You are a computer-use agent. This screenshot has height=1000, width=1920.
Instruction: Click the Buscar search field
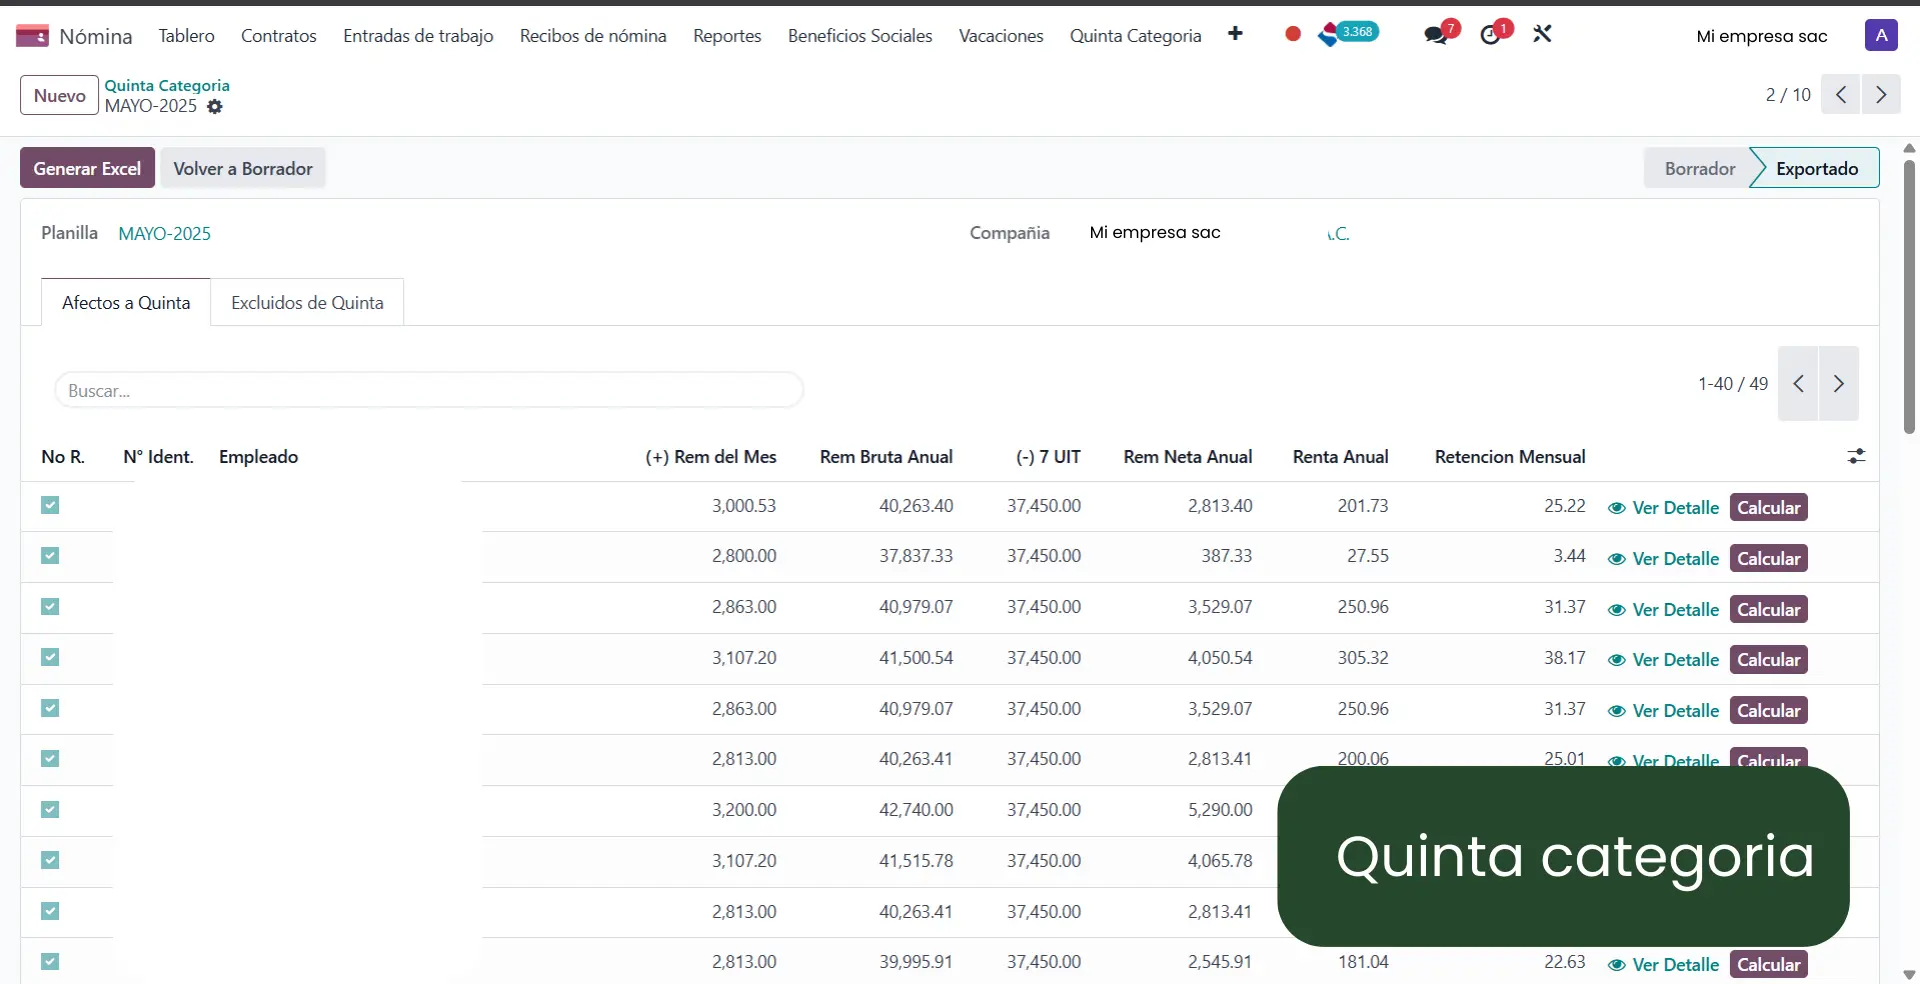tap(428, 390)
